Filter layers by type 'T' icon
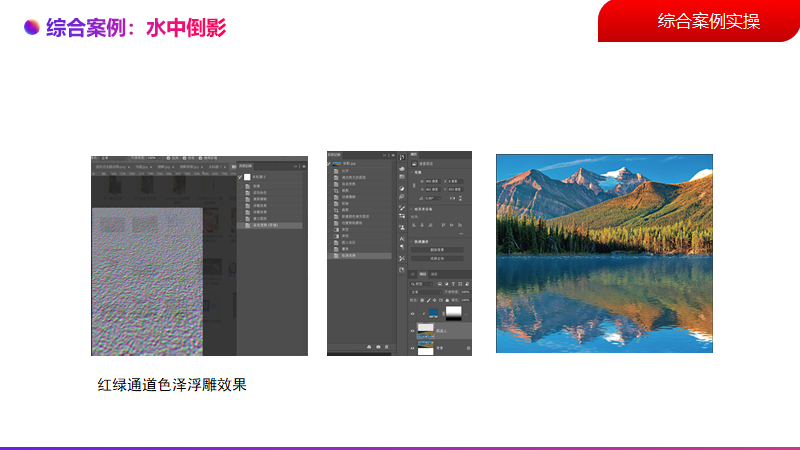 (453, 284)
